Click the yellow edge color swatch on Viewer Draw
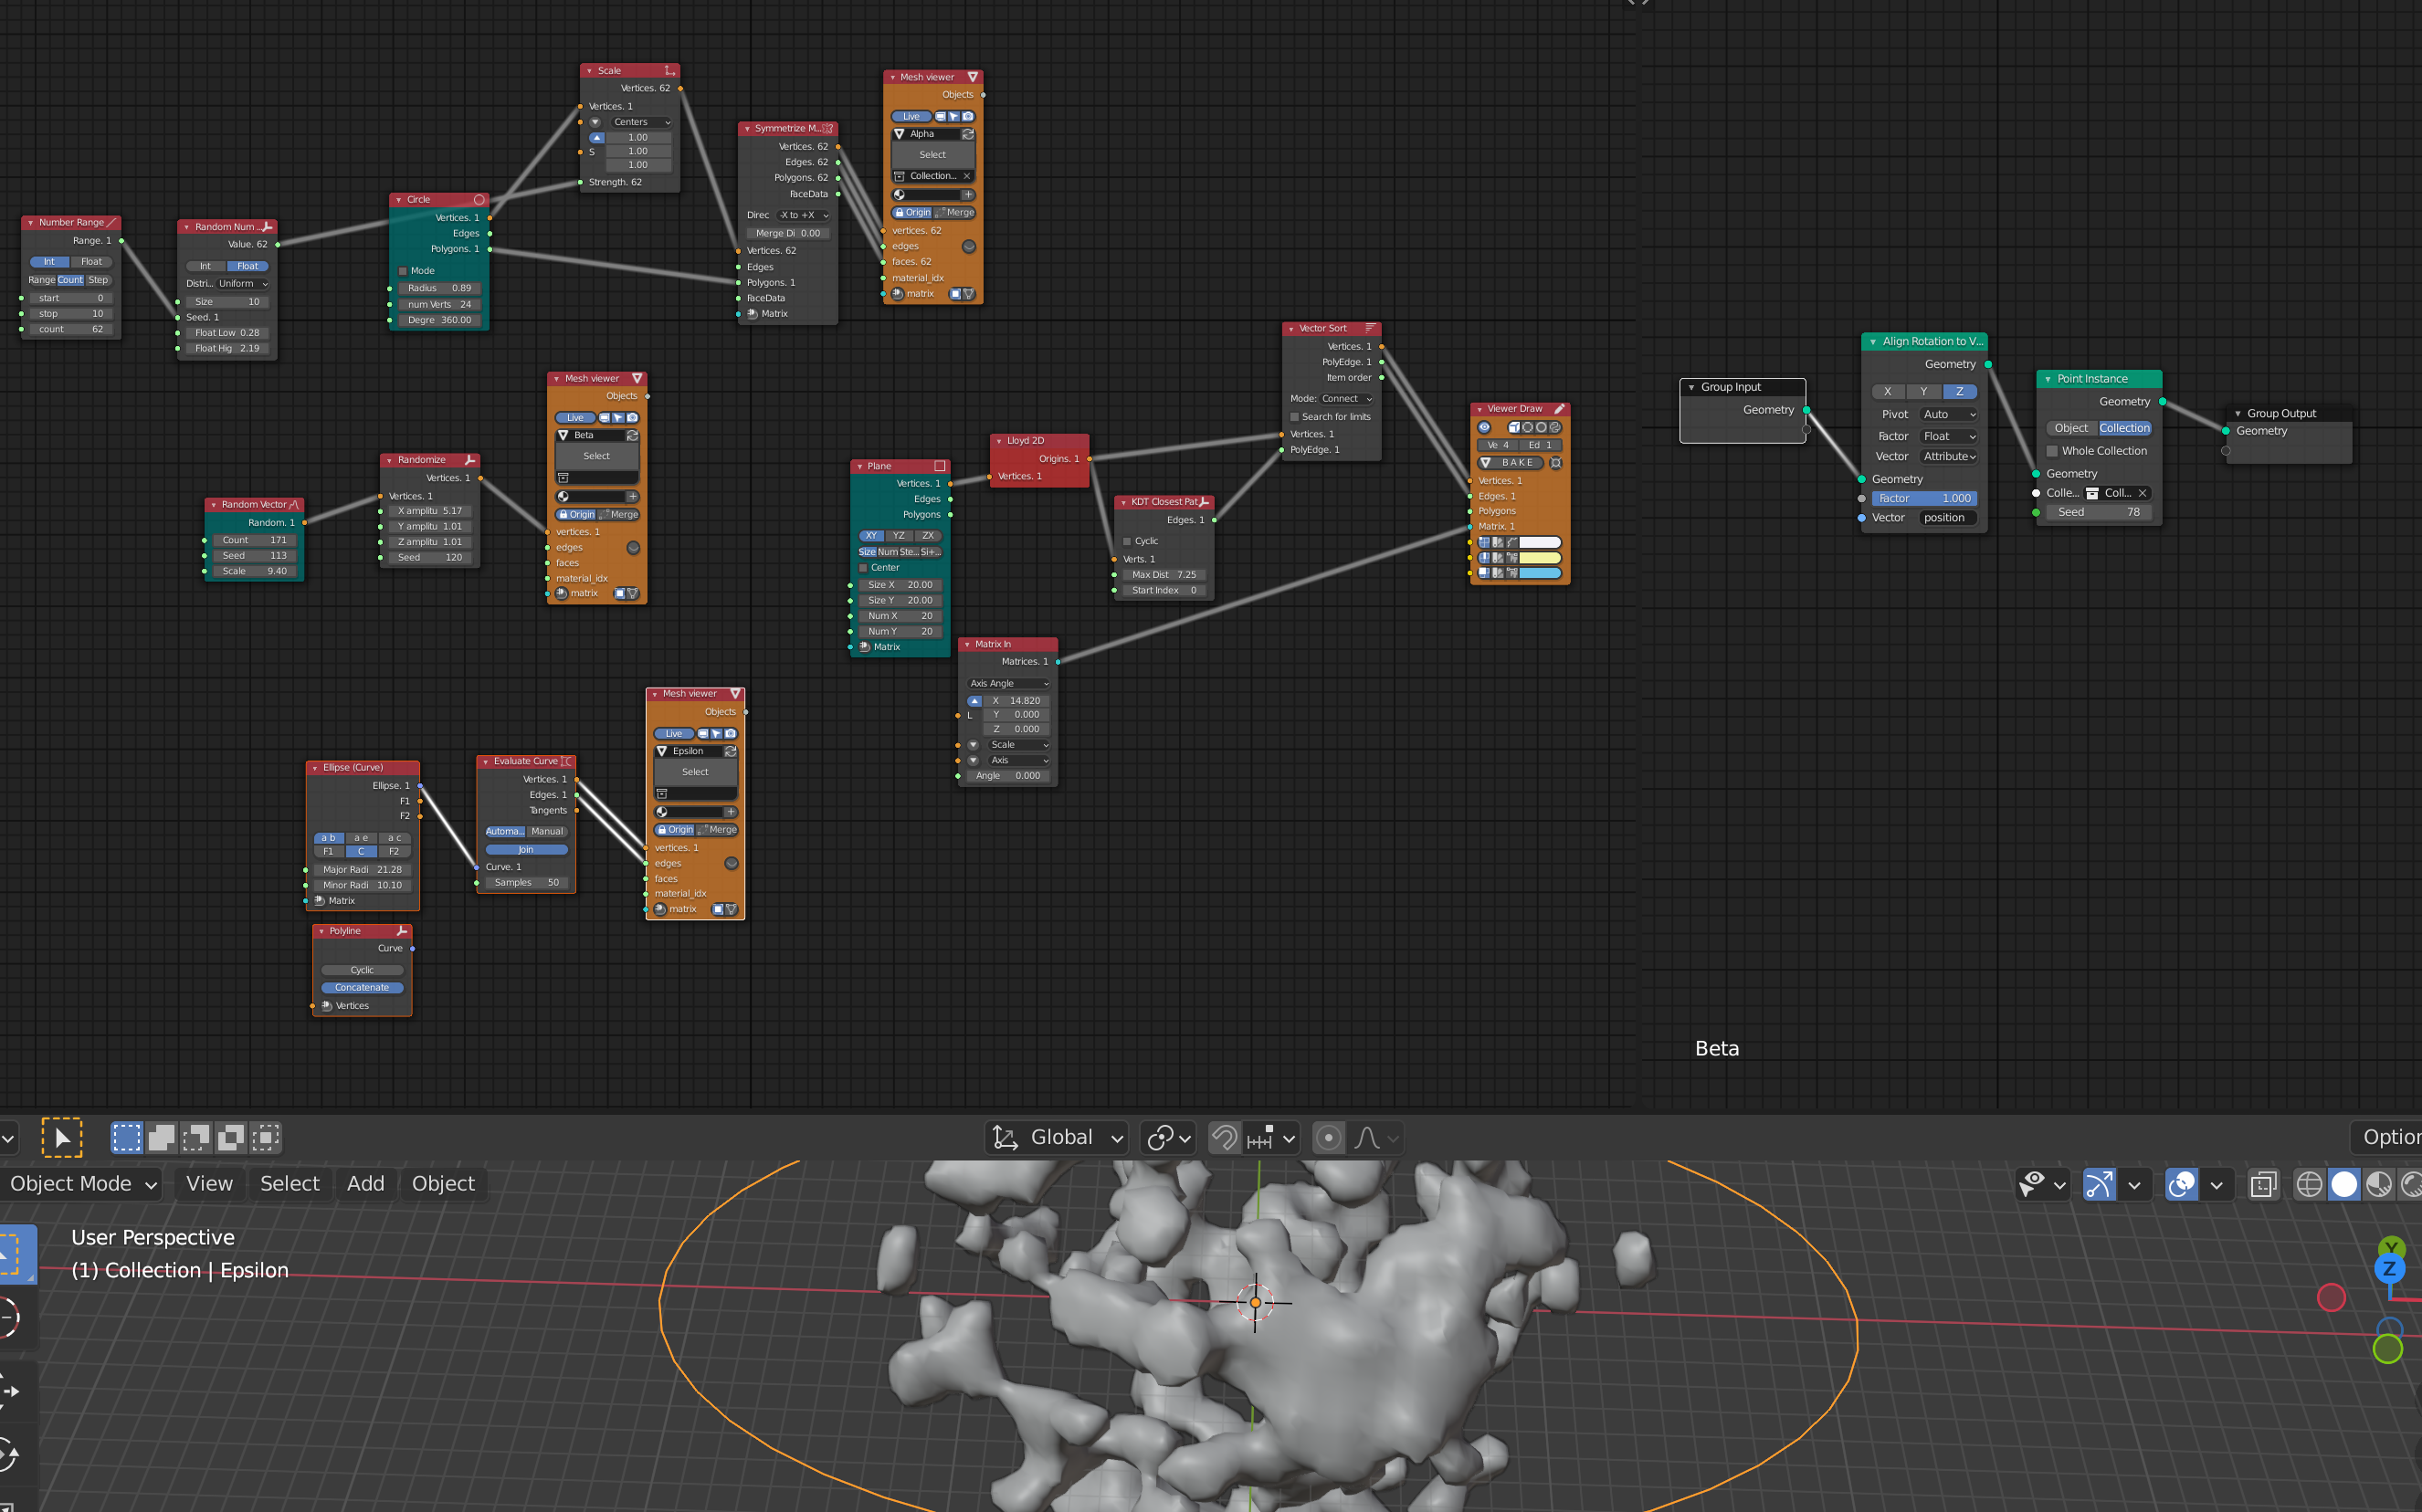 coord(1540,557)
